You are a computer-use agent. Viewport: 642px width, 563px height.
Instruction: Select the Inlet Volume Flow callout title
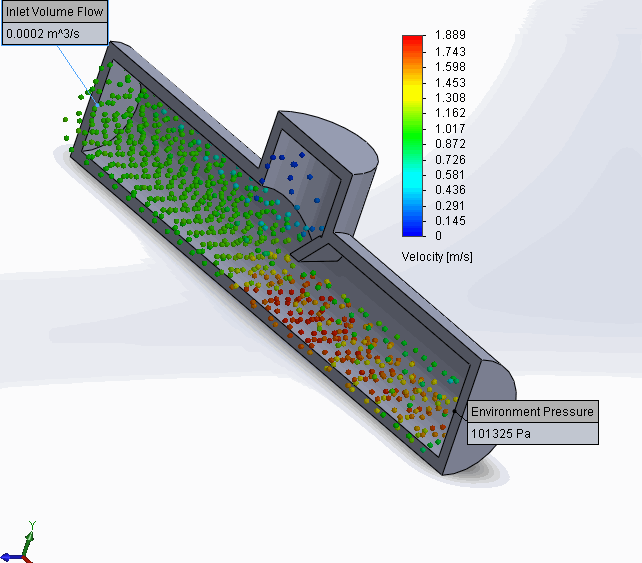(54, 11)
